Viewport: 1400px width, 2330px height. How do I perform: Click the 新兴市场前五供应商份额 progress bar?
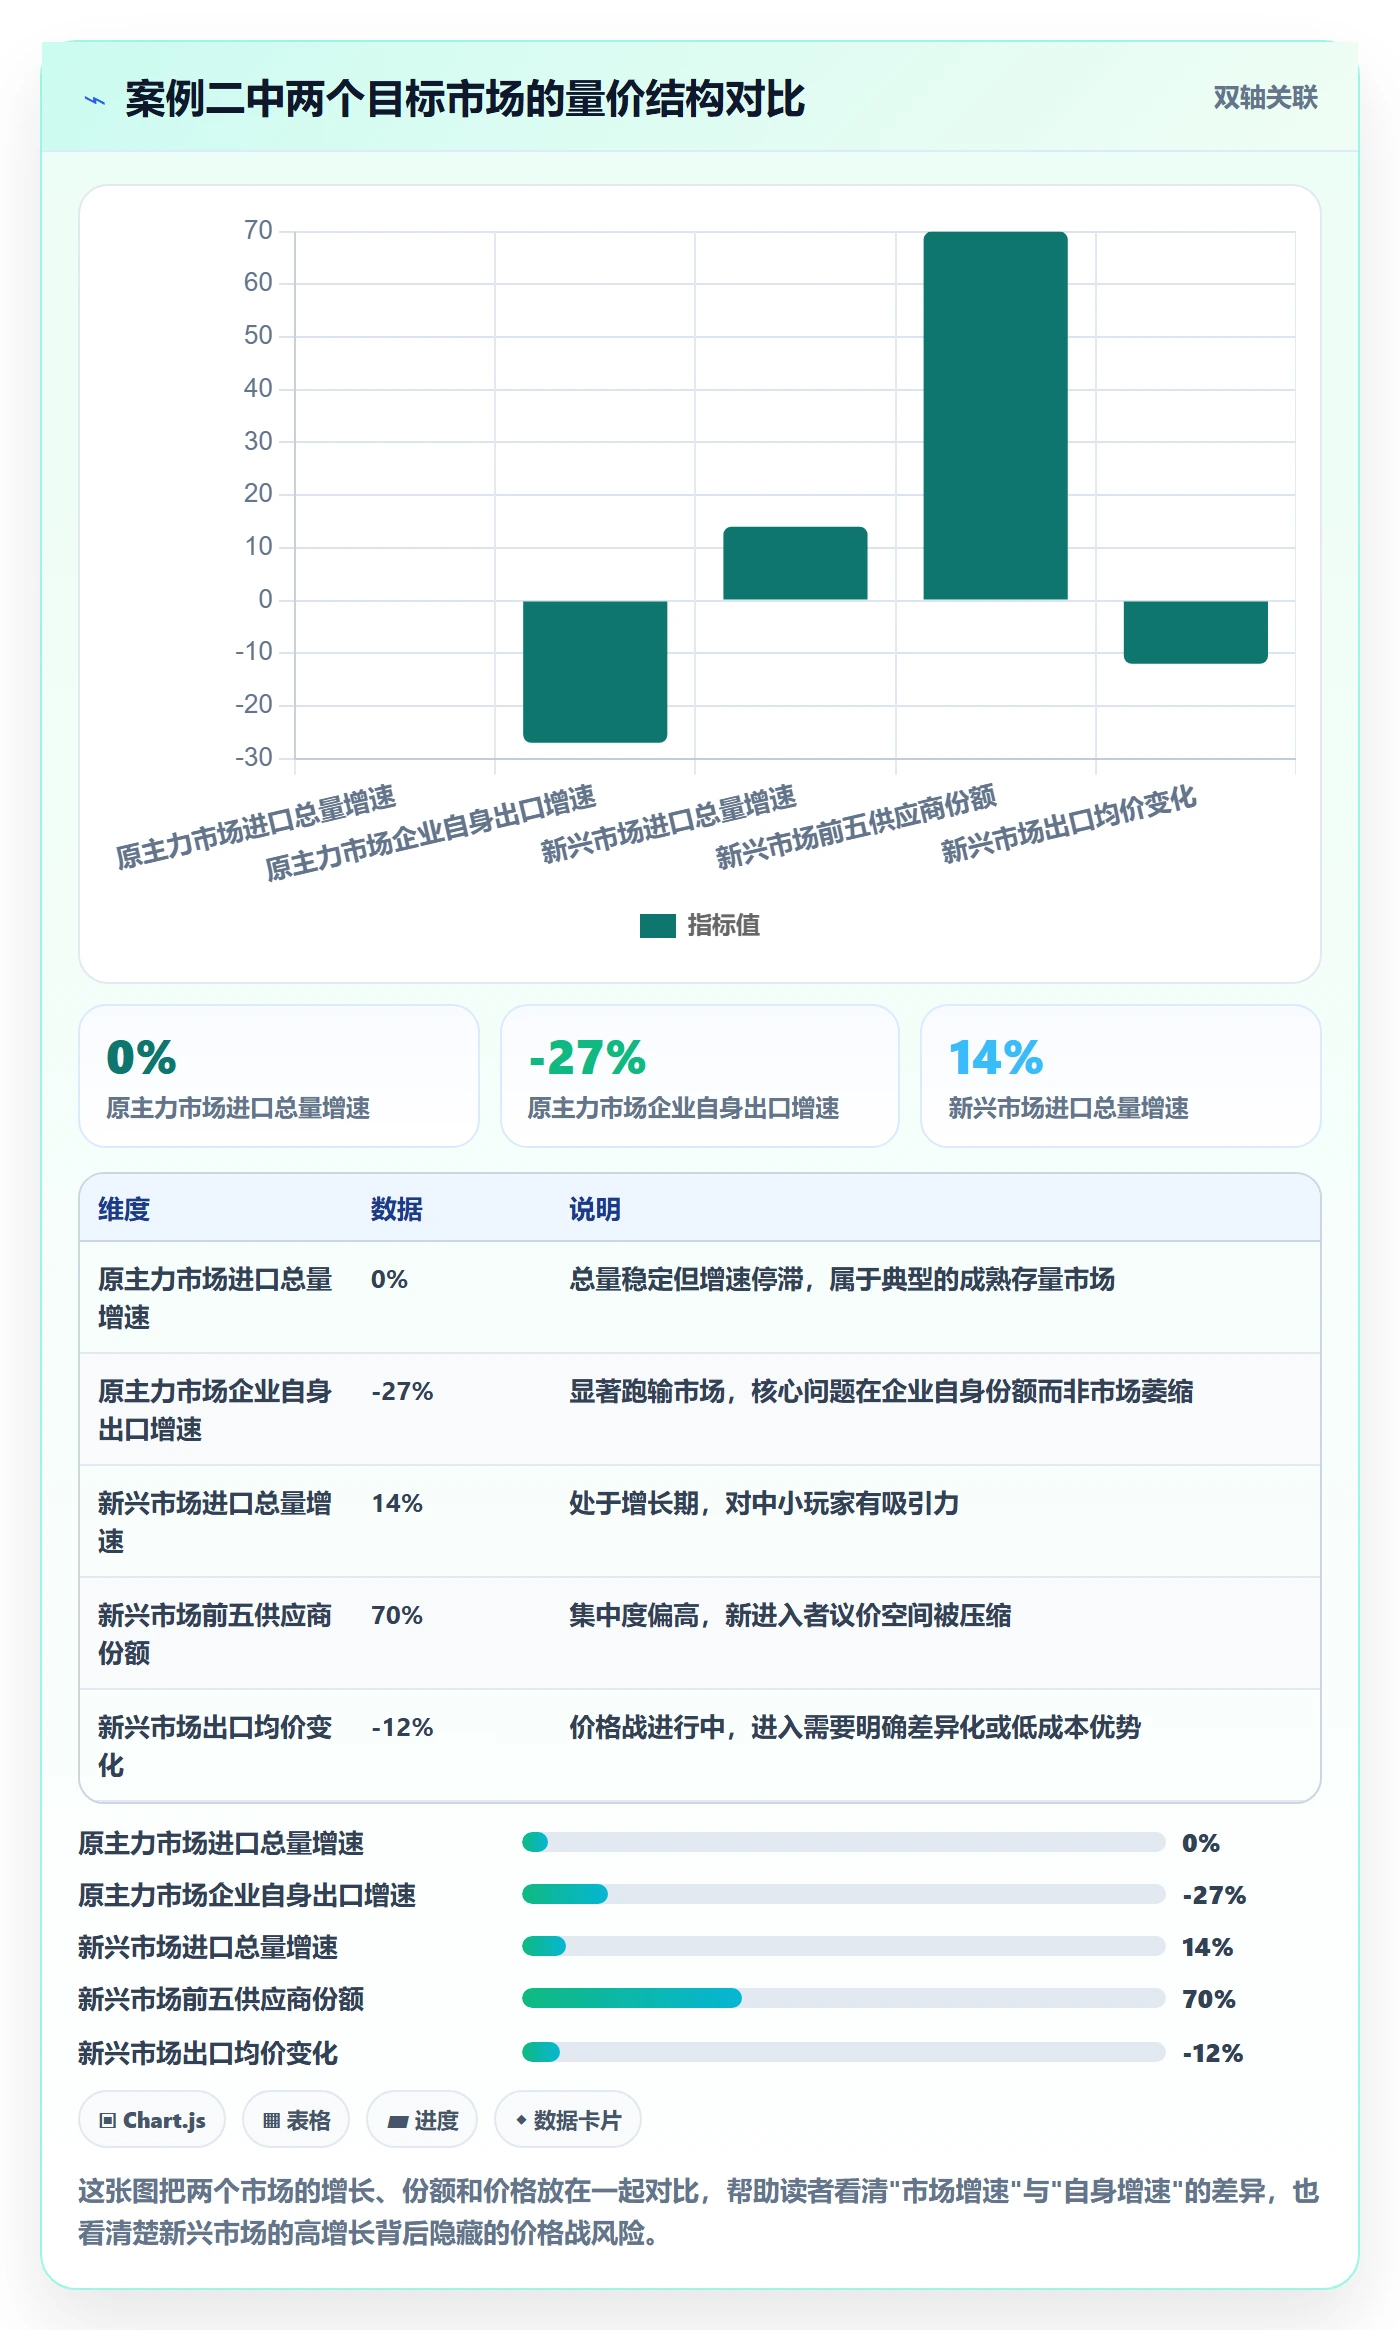(x=843, y=1998)
